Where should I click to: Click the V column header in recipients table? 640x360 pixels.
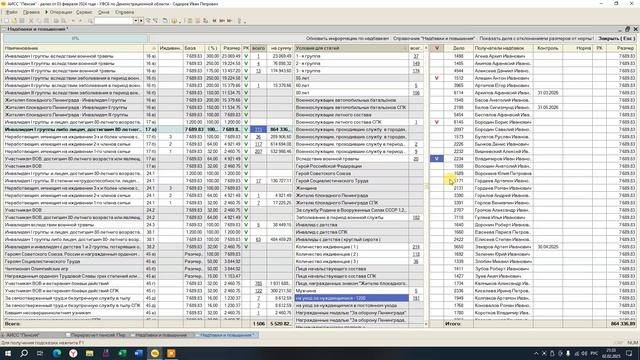tap(437, 48)
